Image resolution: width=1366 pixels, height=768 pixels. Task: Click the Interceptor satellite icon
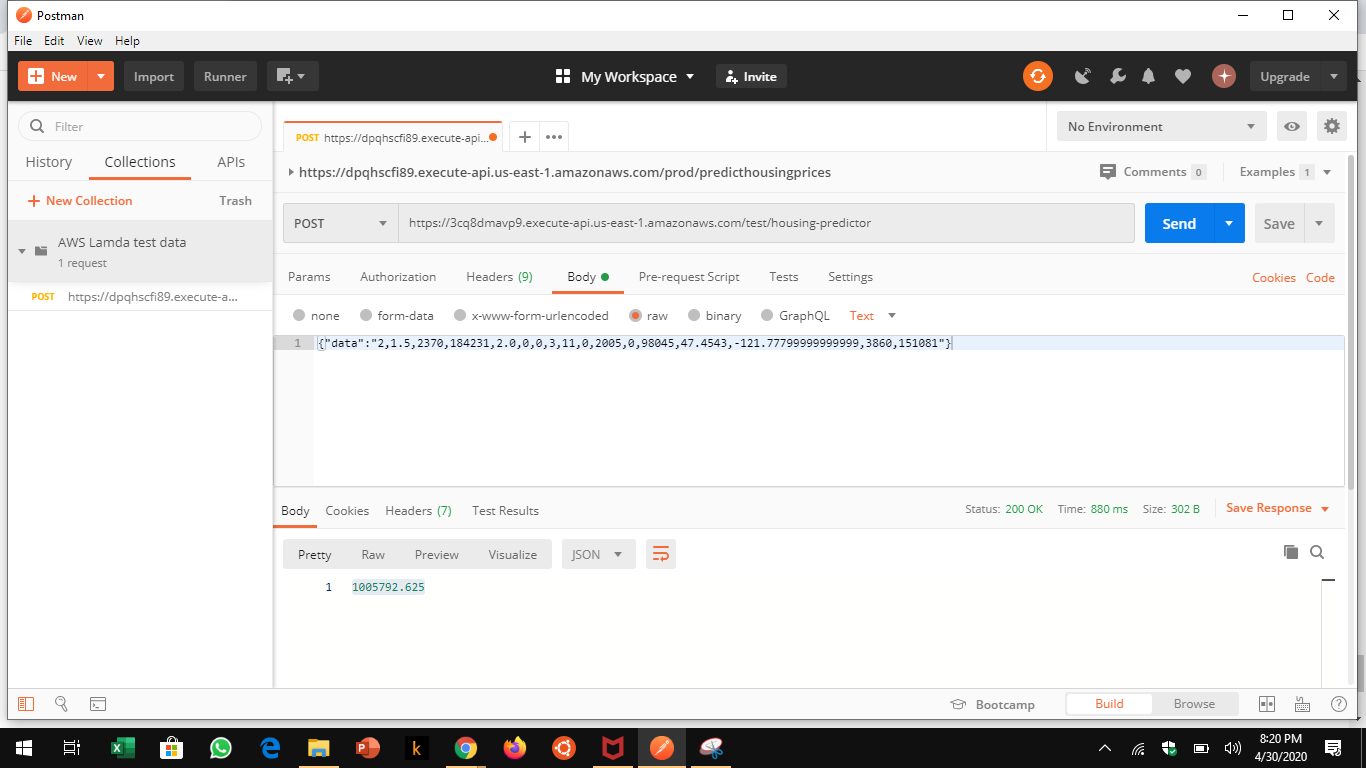tap(1082, 76)
